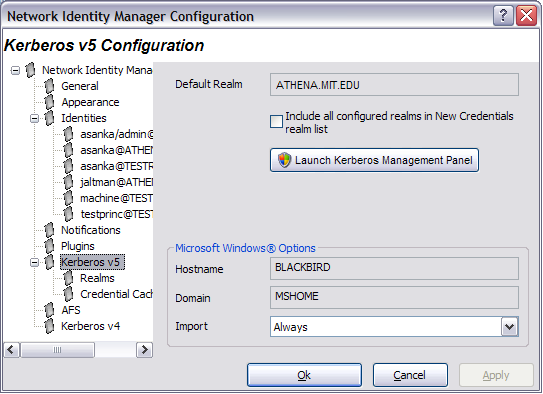Image resolution: width=543 pixels, height=394 pixels.
Task: Click the icon beside jaltman@ATHE identity
Action: pos(69,182)
